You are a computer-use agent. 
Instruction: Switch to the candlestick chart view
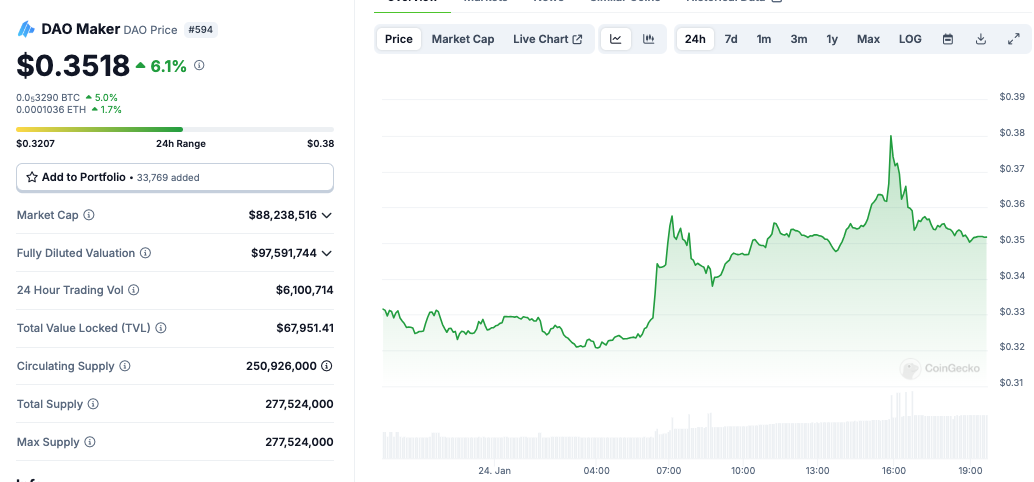(649, 39)
